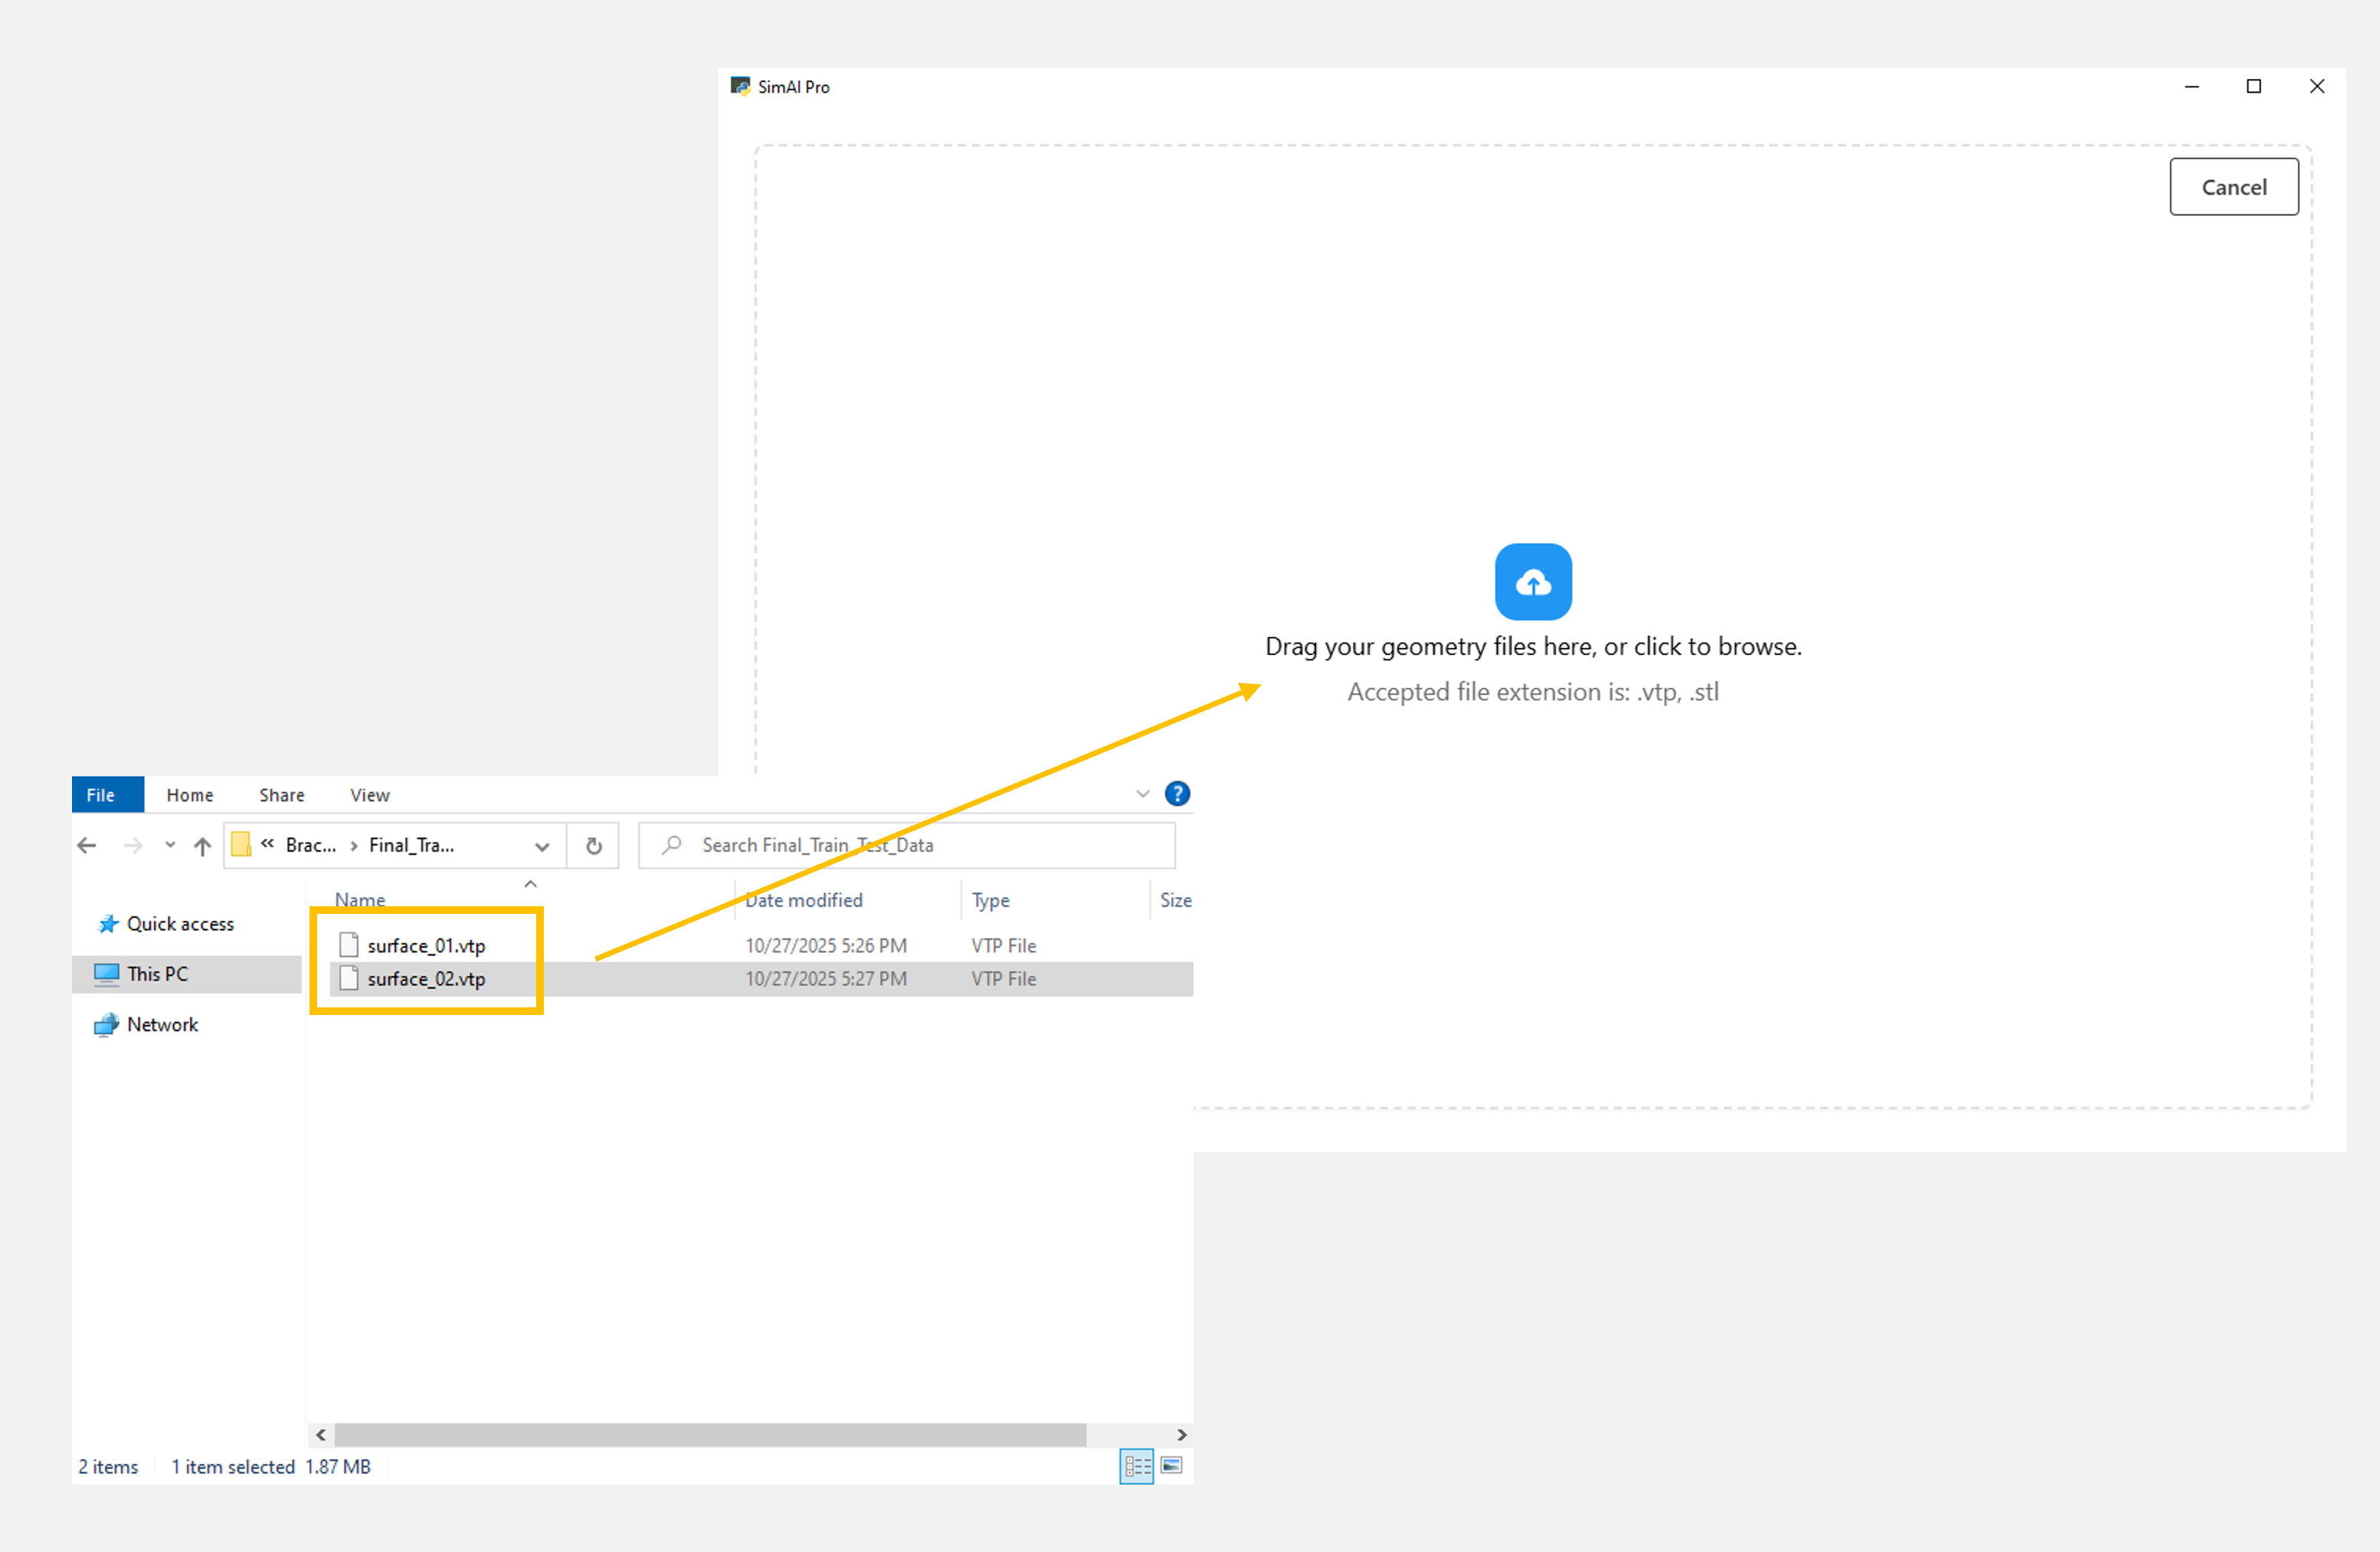This screenshot has height=1552, width=2380.
Task: Click the up-one-level arrow in Explorer
Action: coord(202,846)
